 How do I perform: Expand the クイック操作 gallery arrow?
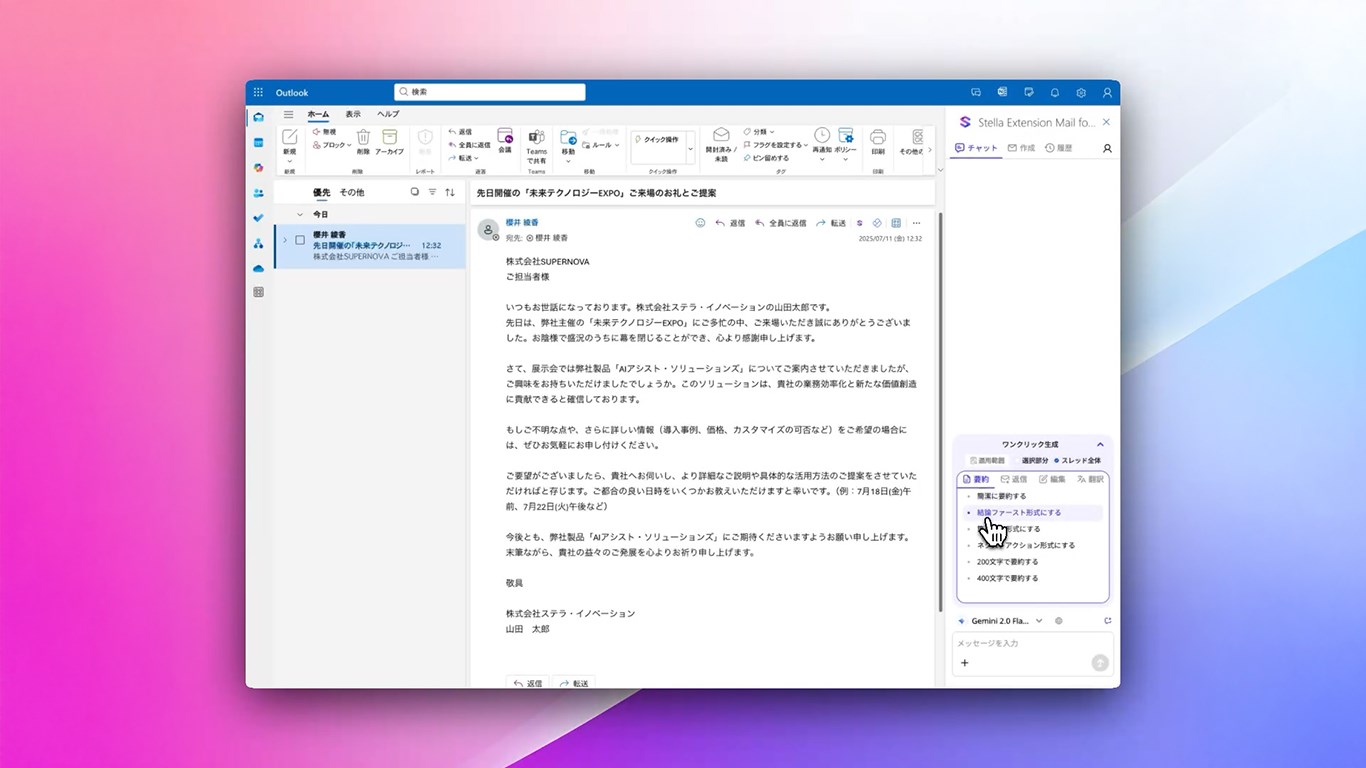(x=690, y=151)
